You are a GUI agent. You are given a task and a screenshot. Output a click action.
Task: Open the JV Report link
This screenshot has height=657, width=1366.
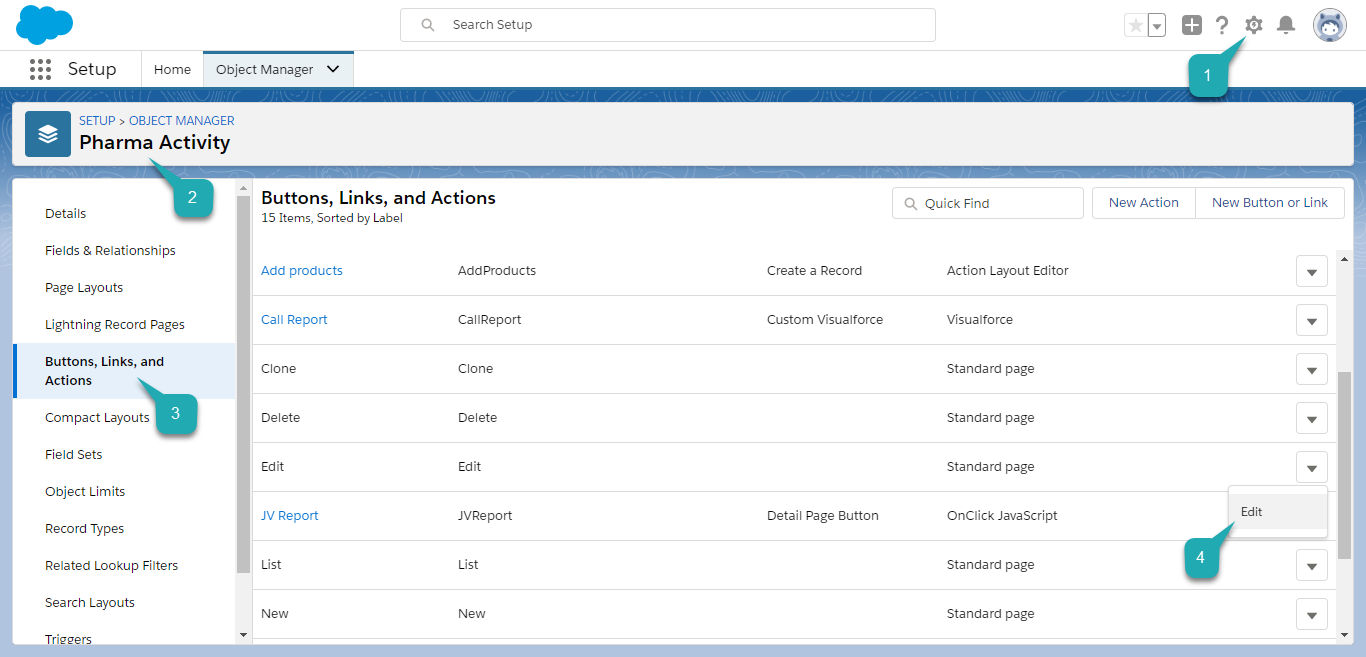tap(289, 516)
